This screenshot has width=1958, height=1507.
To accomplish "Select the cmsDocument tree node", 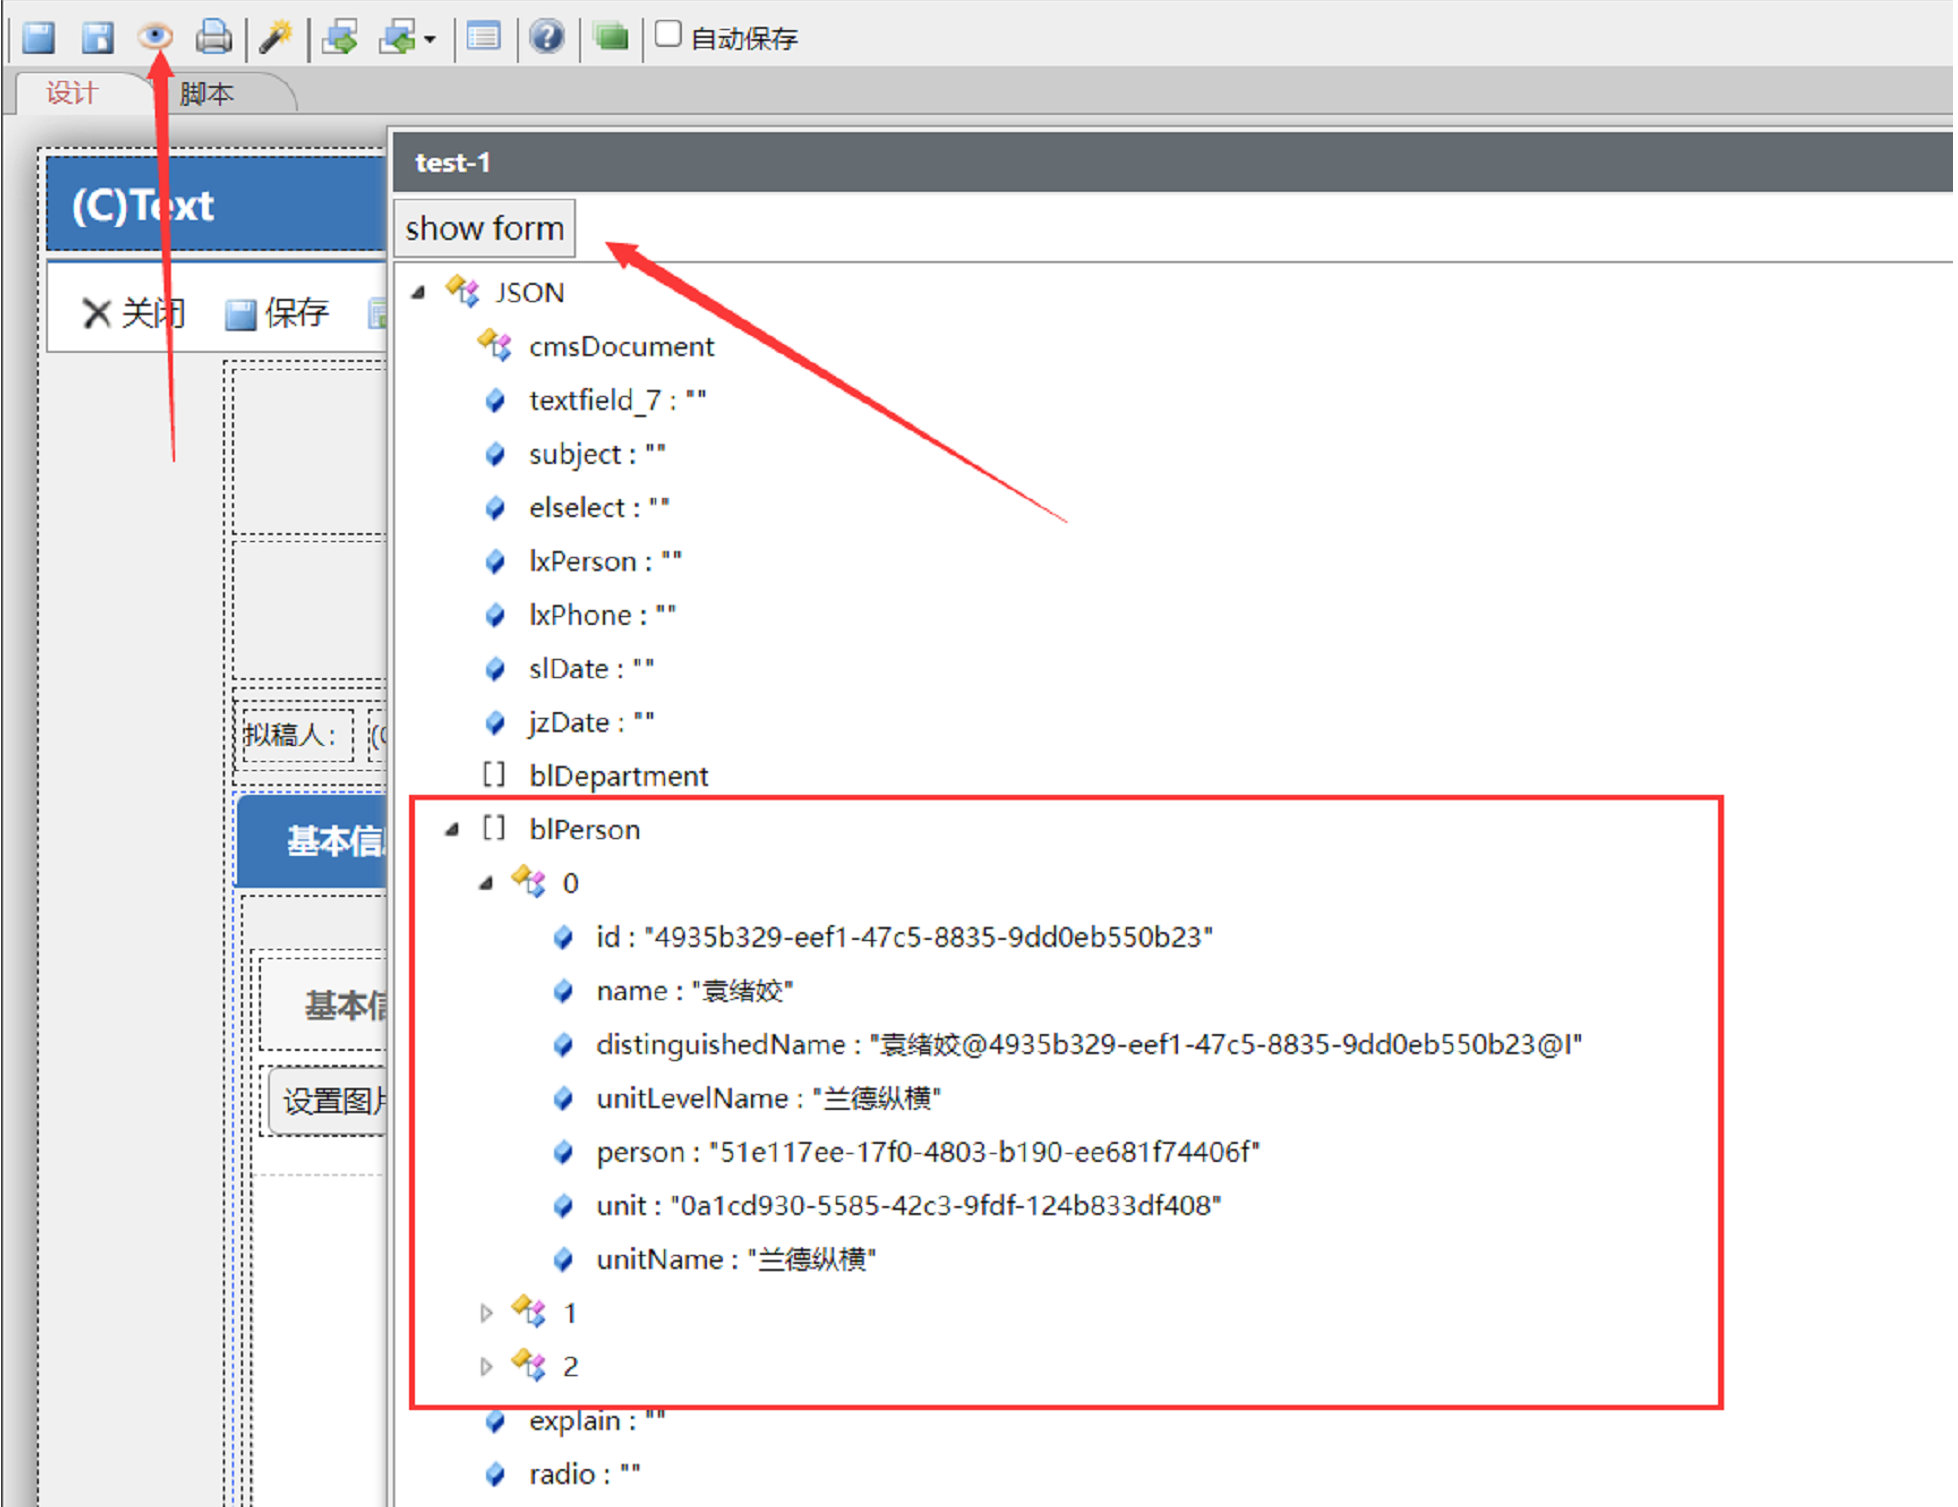I will tap(620, 346).
